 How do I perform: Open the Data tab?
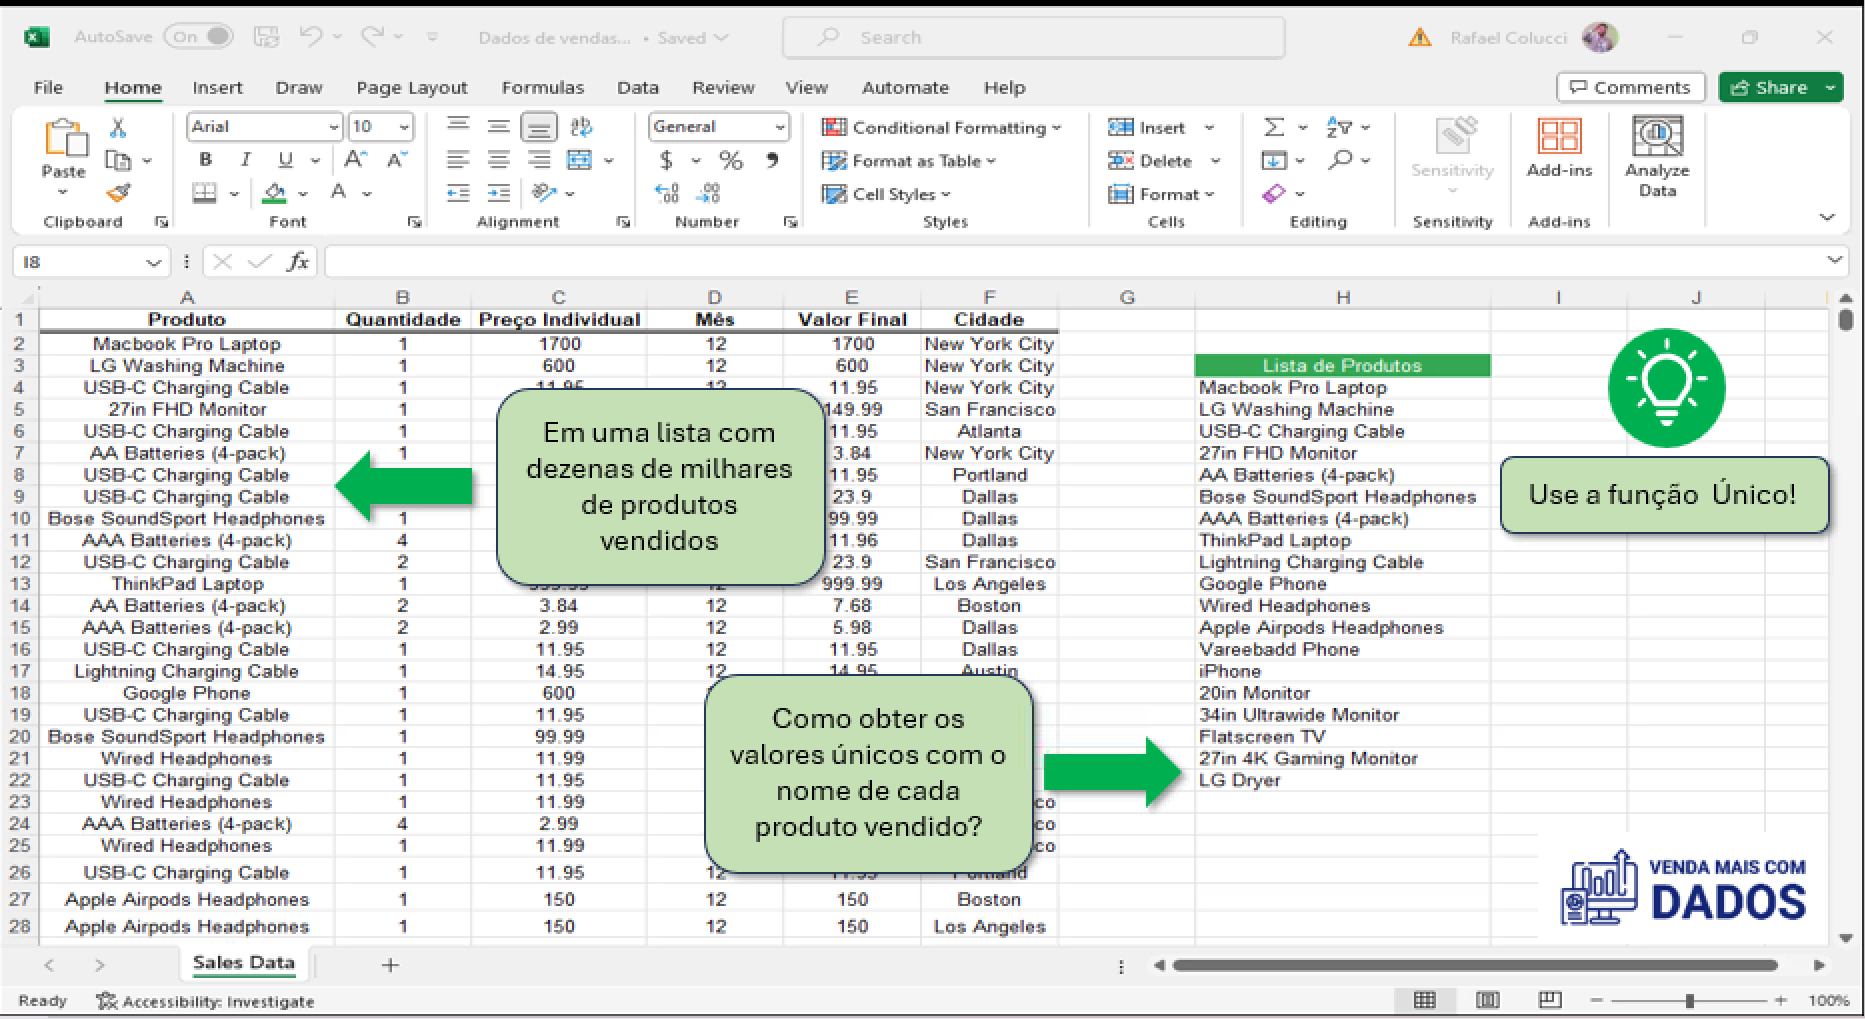tap(637, 87)
